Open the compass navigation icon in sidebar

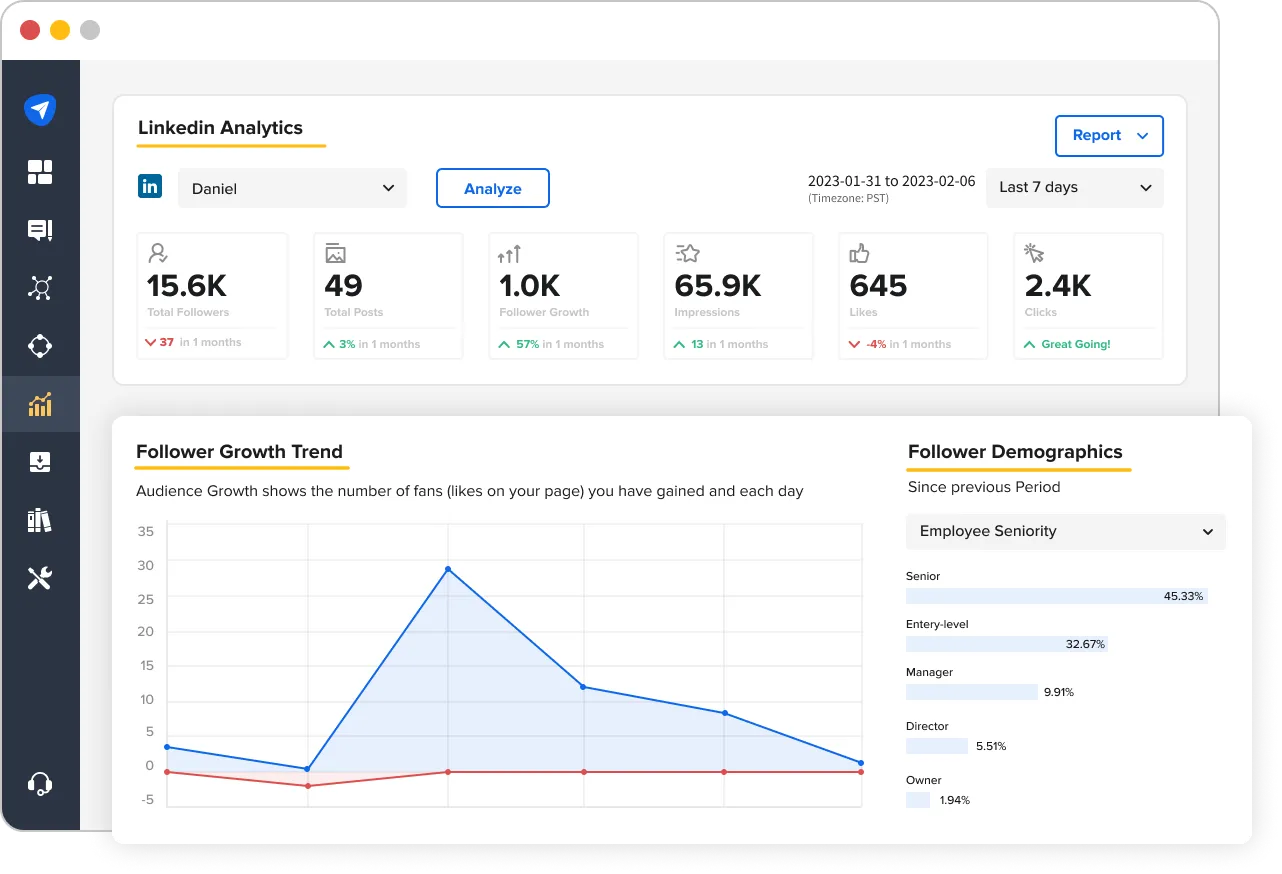tap(40, 346)
